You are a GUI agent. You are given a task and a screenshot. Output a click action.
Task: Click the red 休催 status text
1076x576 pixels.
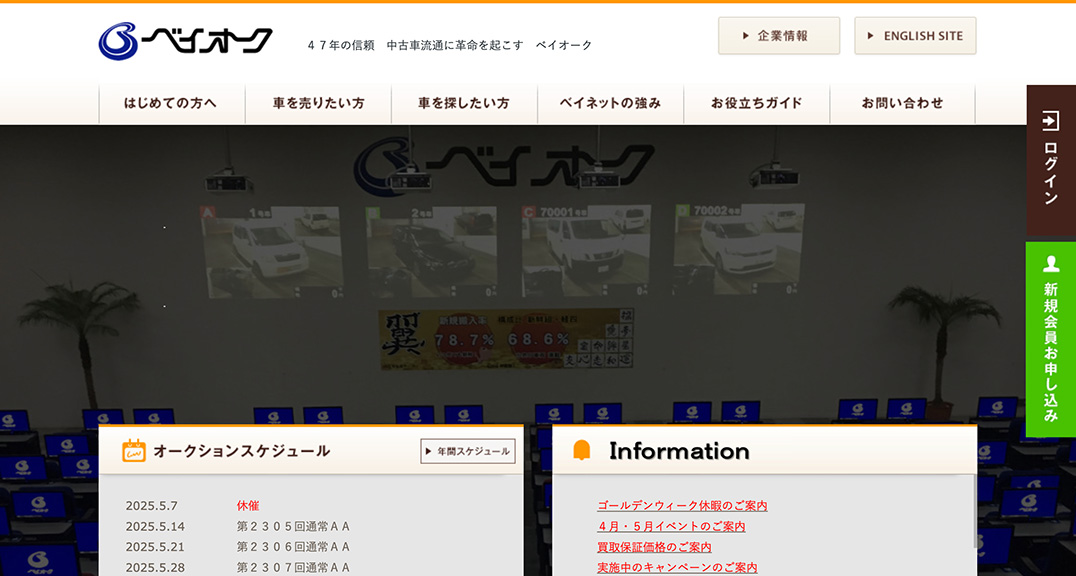(x=248, y=506)
